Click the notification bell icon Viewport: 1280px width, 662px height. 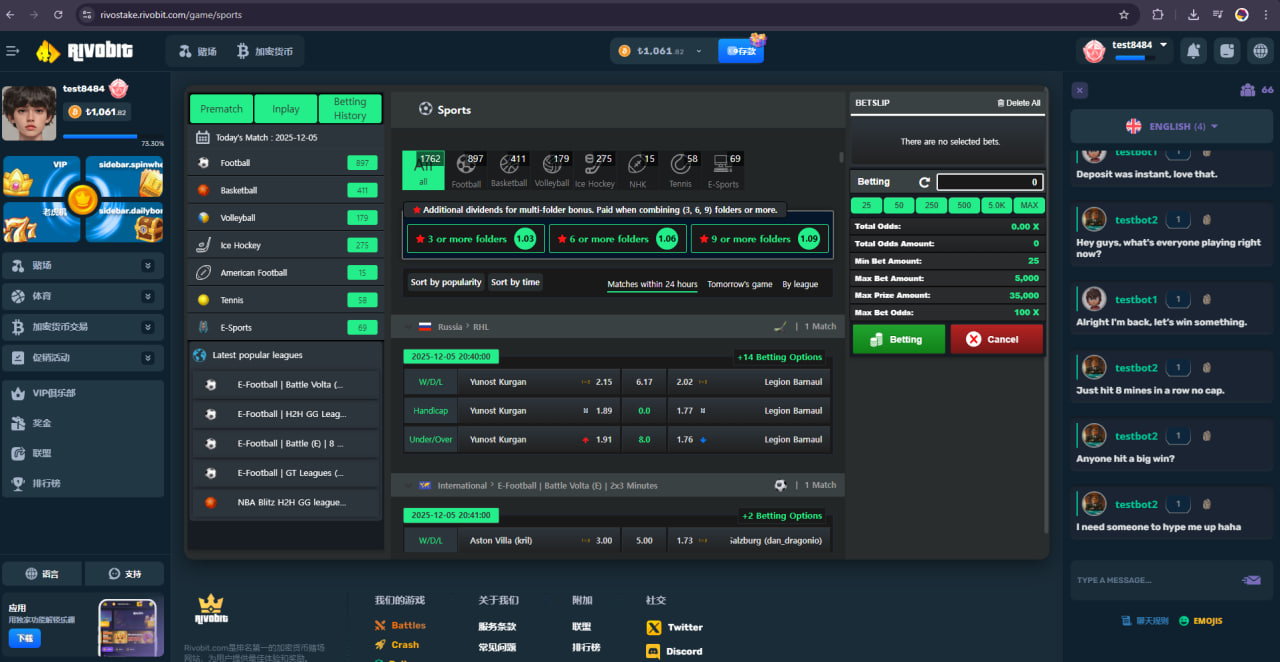(1193, 50)
